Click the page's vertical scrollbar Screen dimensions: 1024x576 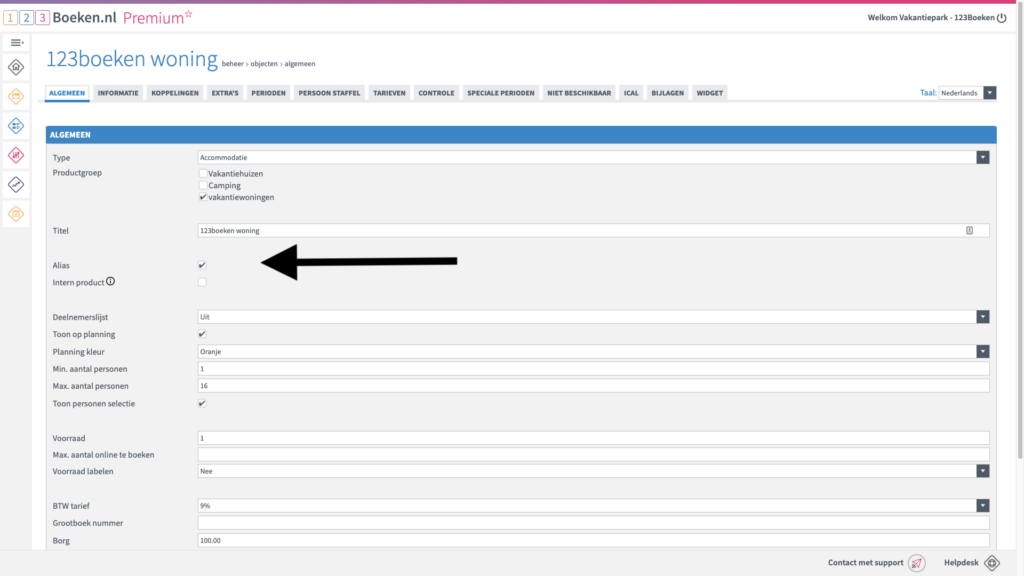pos(1019,229)
